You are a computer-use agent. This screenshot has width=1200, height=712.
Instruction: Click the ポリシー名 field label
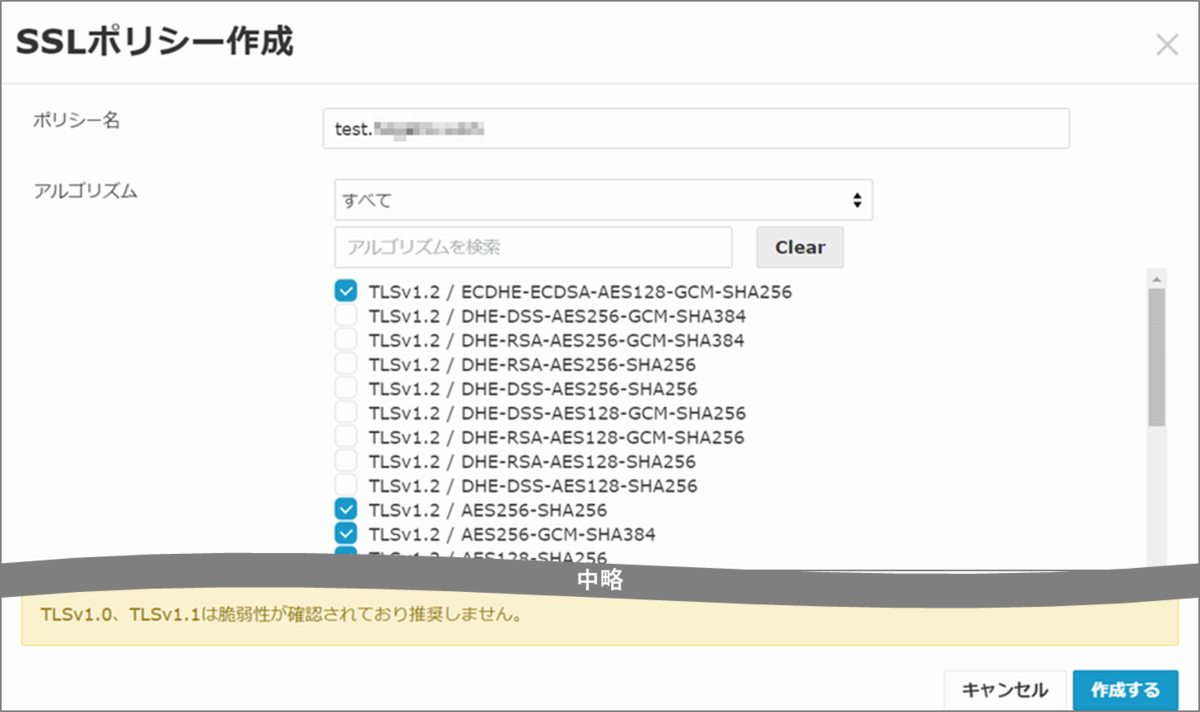[x=76, y=120]
